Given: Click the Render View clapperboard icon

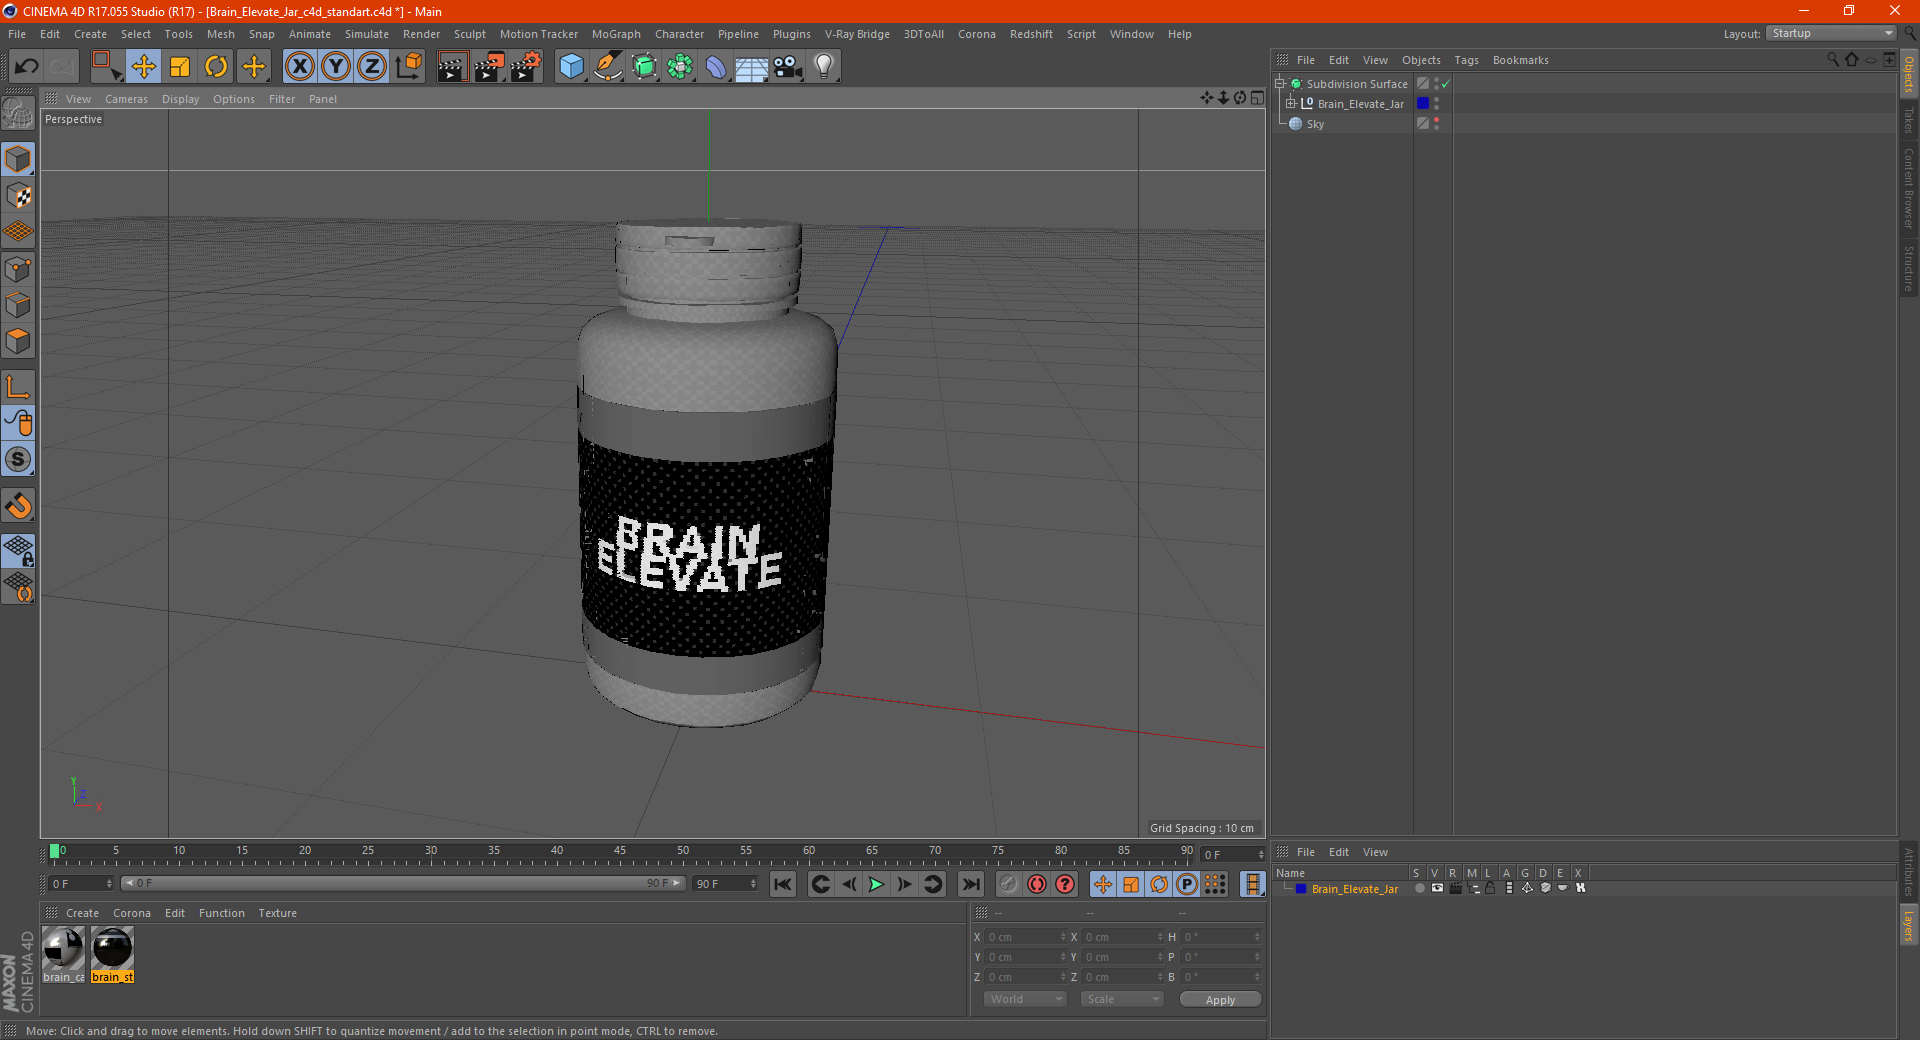Looking at the screenshot, I should 452,66.
